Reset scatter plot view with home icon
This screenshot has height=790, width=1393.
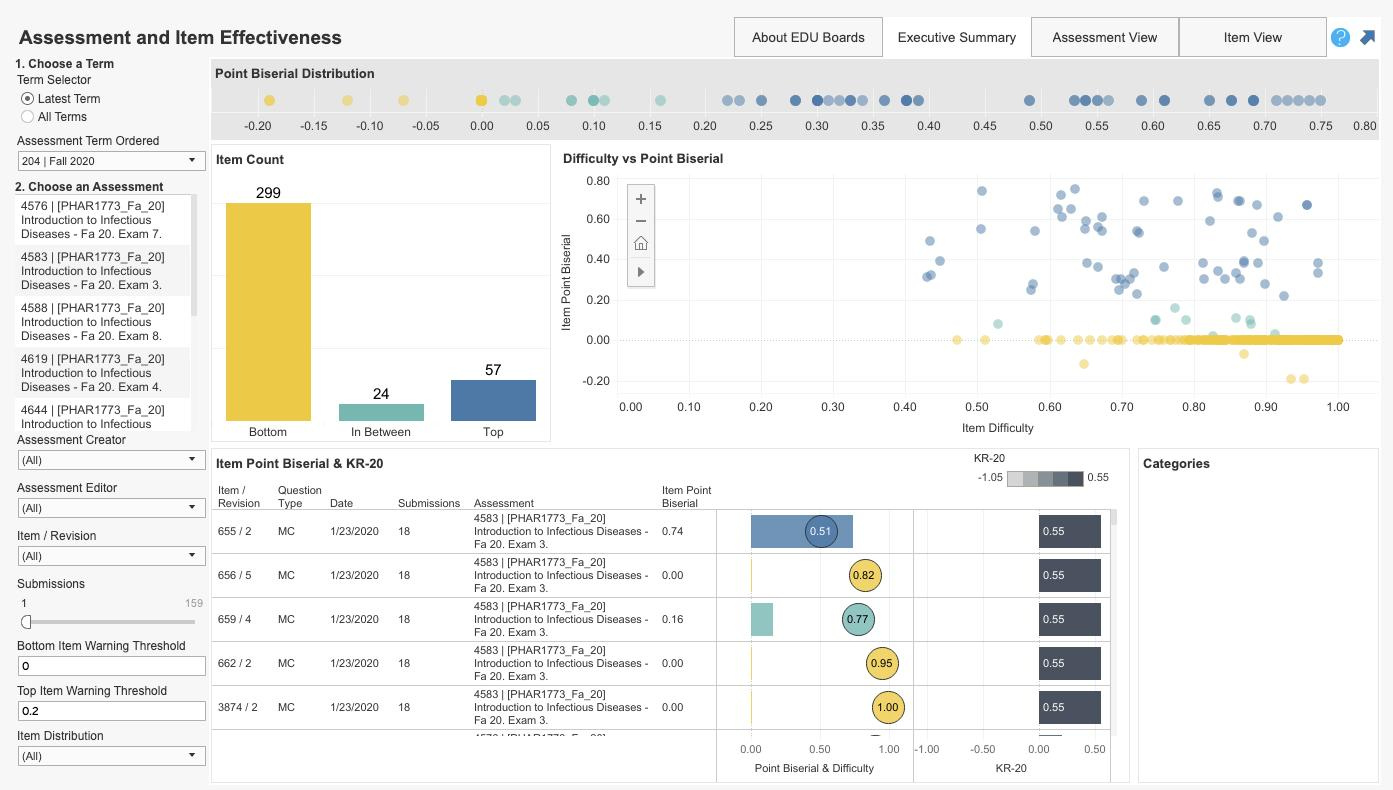tap(641, 244)
